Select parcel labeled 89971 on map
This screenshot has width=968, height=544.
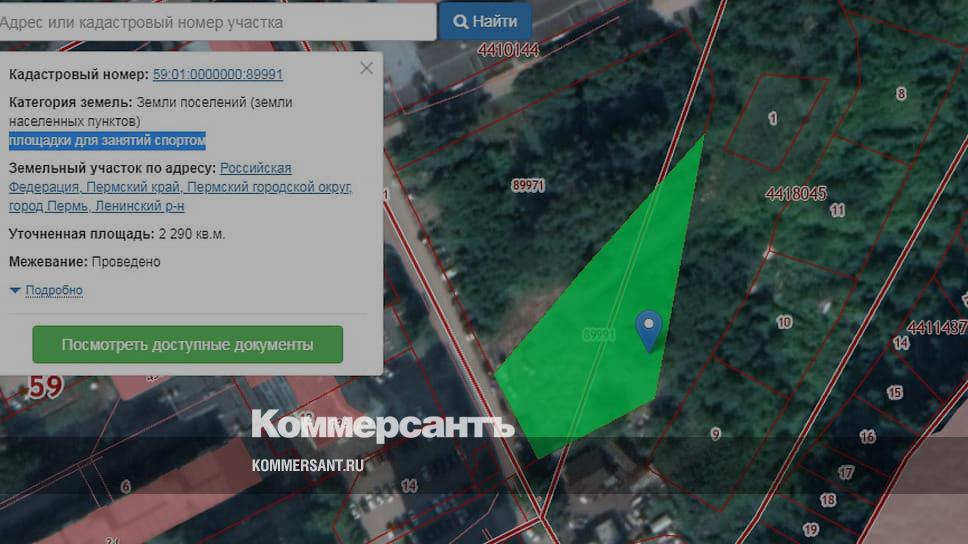[x=527, y=186]
